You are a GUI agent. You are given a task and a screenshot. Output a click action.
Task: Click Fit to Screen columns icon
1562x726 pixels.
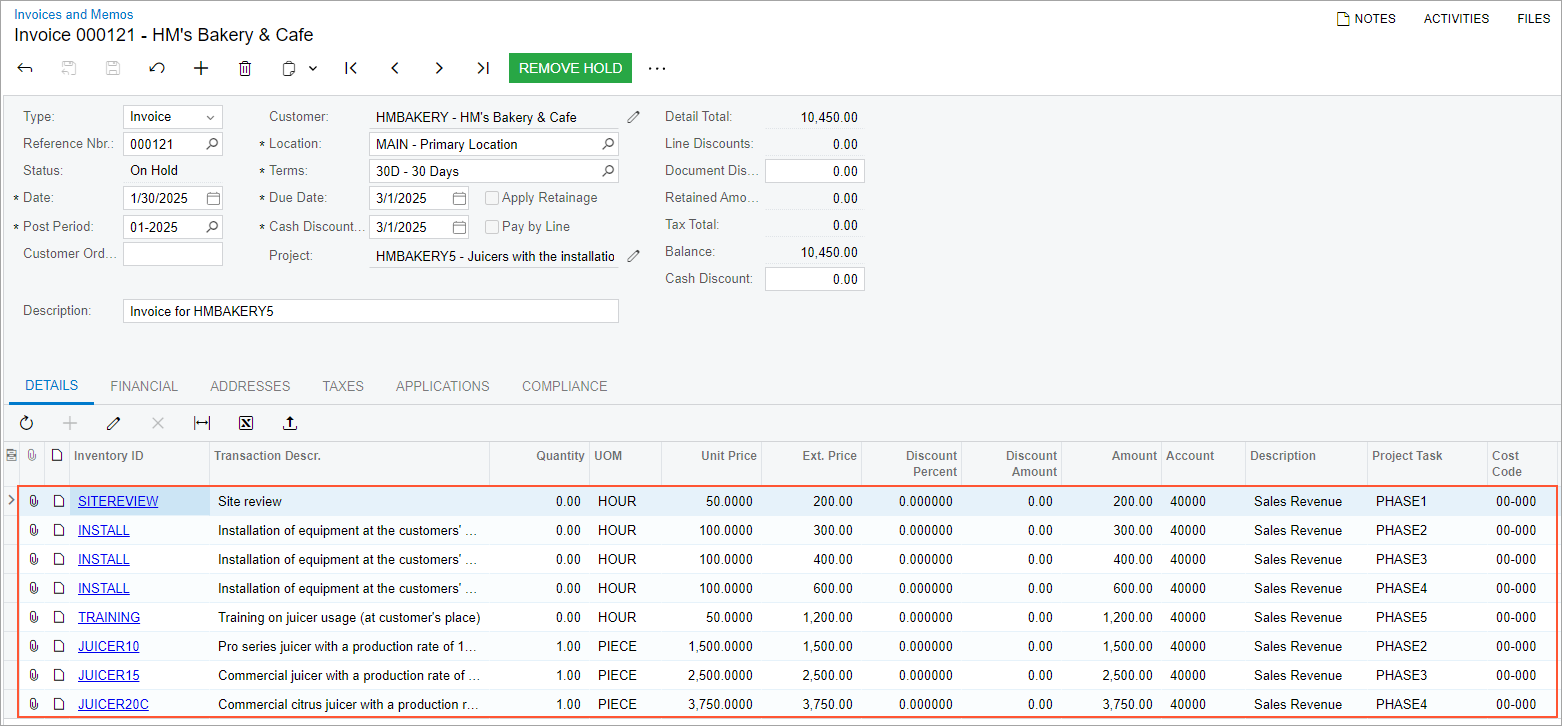coord(202,423)
